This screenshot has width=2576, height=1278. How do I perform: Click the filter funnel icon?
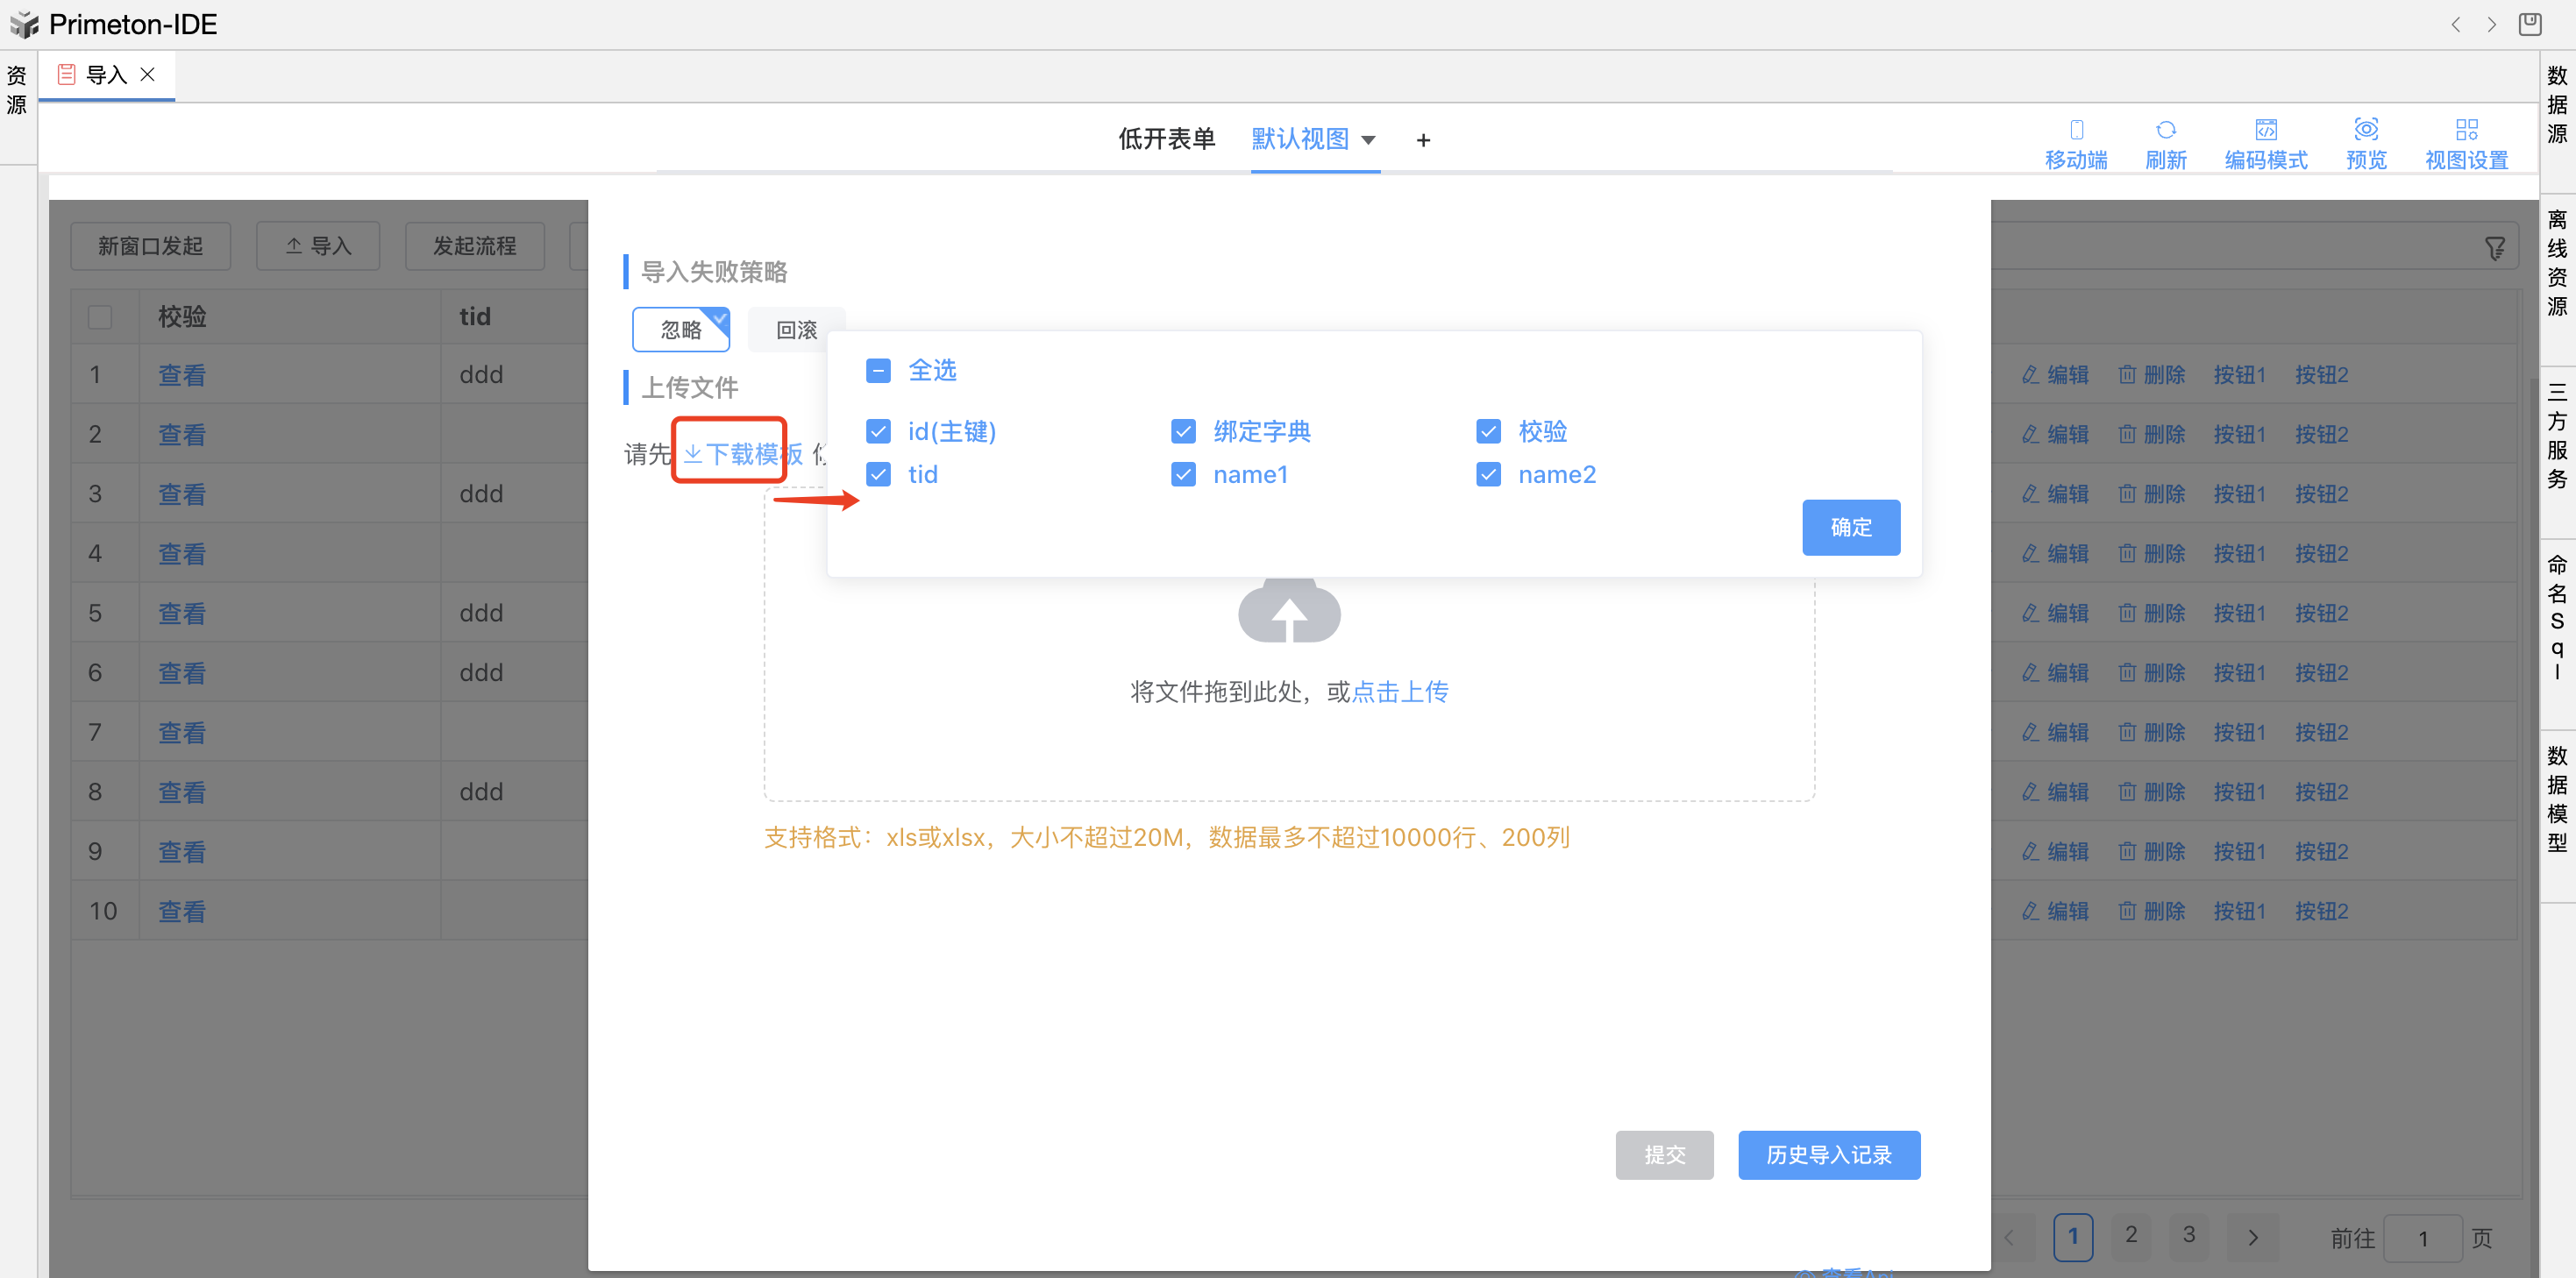pos(2495,248)
